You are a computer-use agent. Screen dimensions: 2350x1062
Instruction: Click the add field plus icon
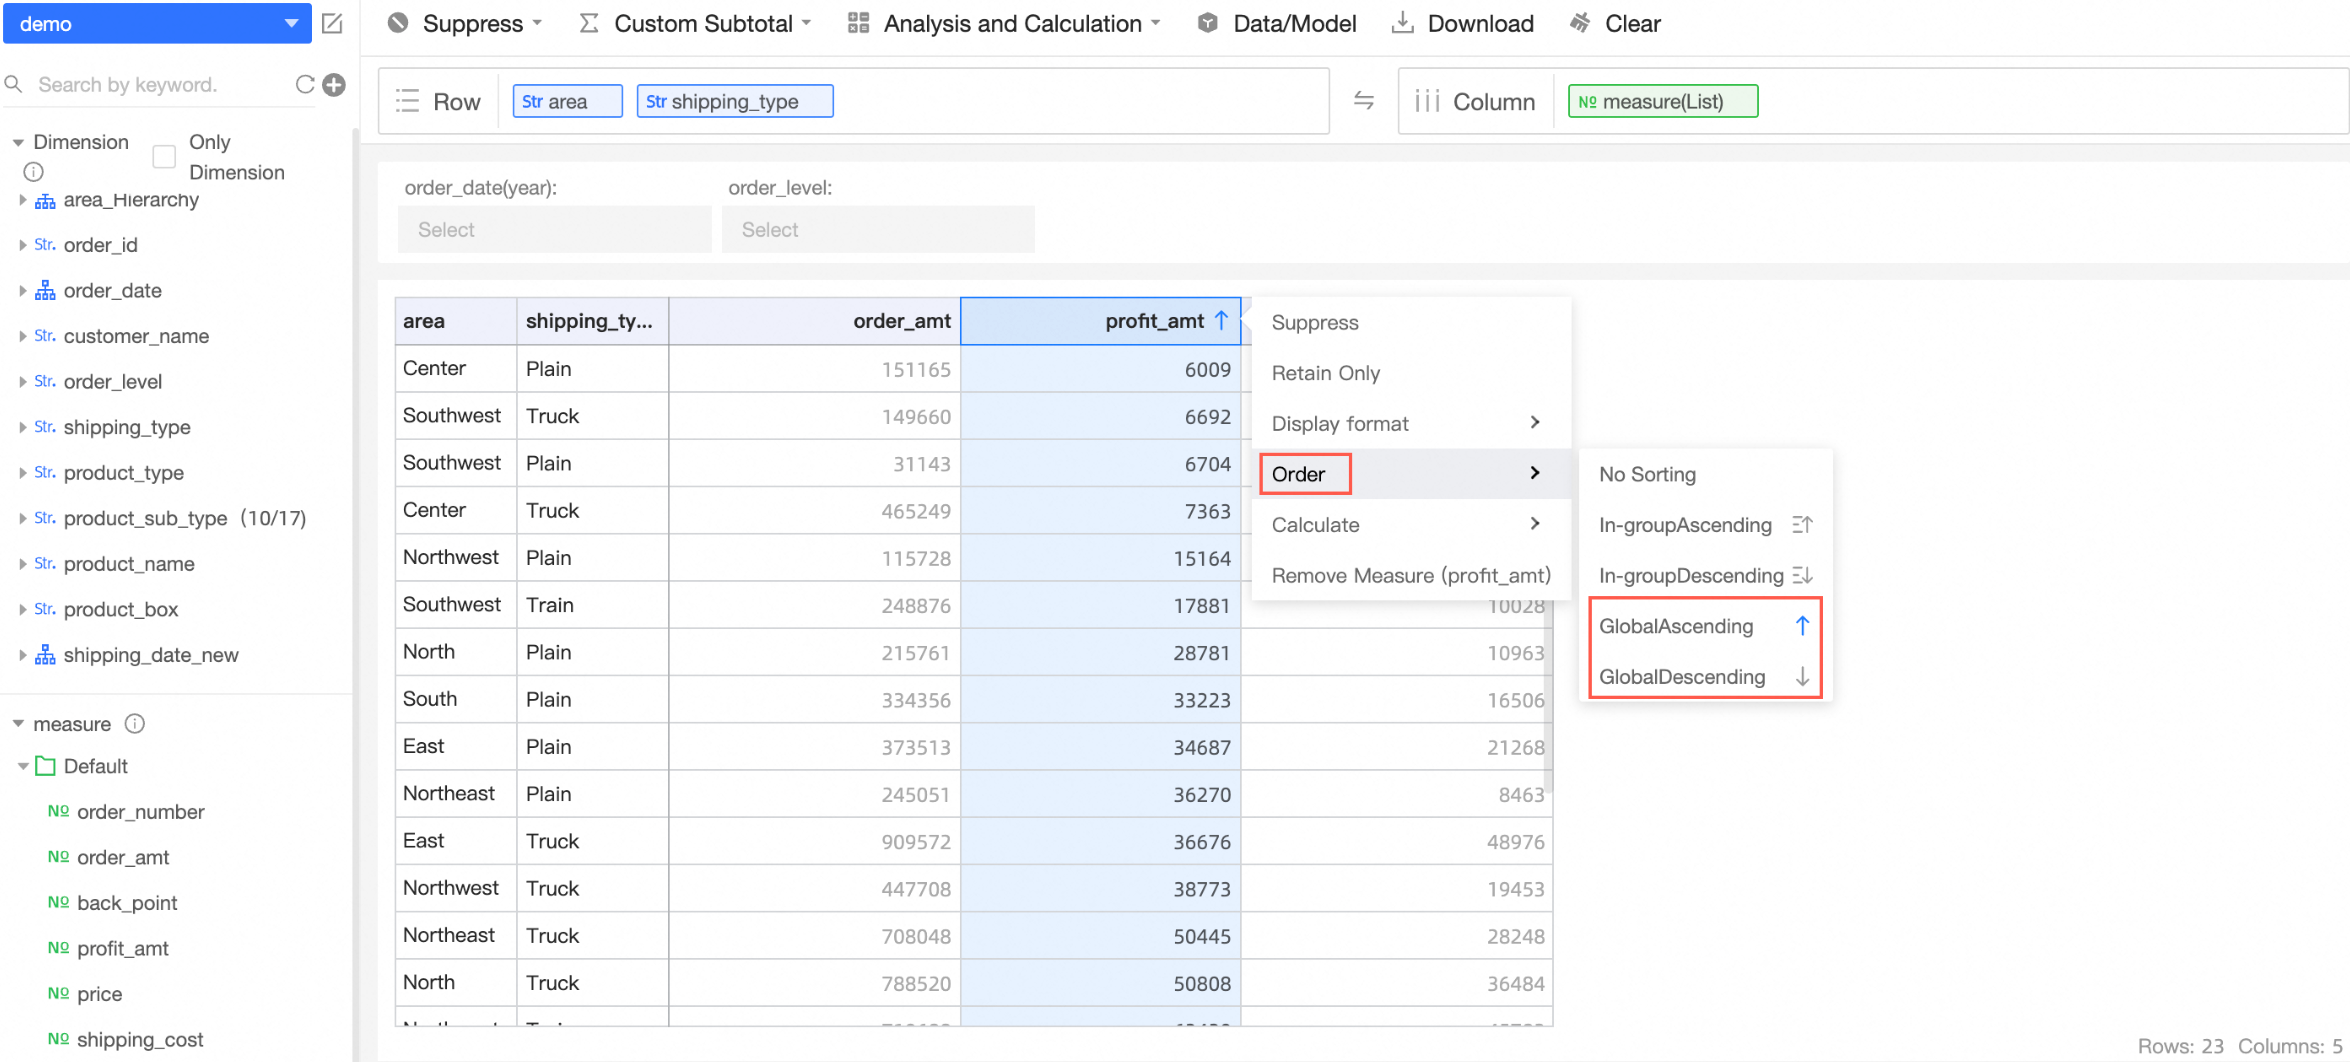(335, 85)
